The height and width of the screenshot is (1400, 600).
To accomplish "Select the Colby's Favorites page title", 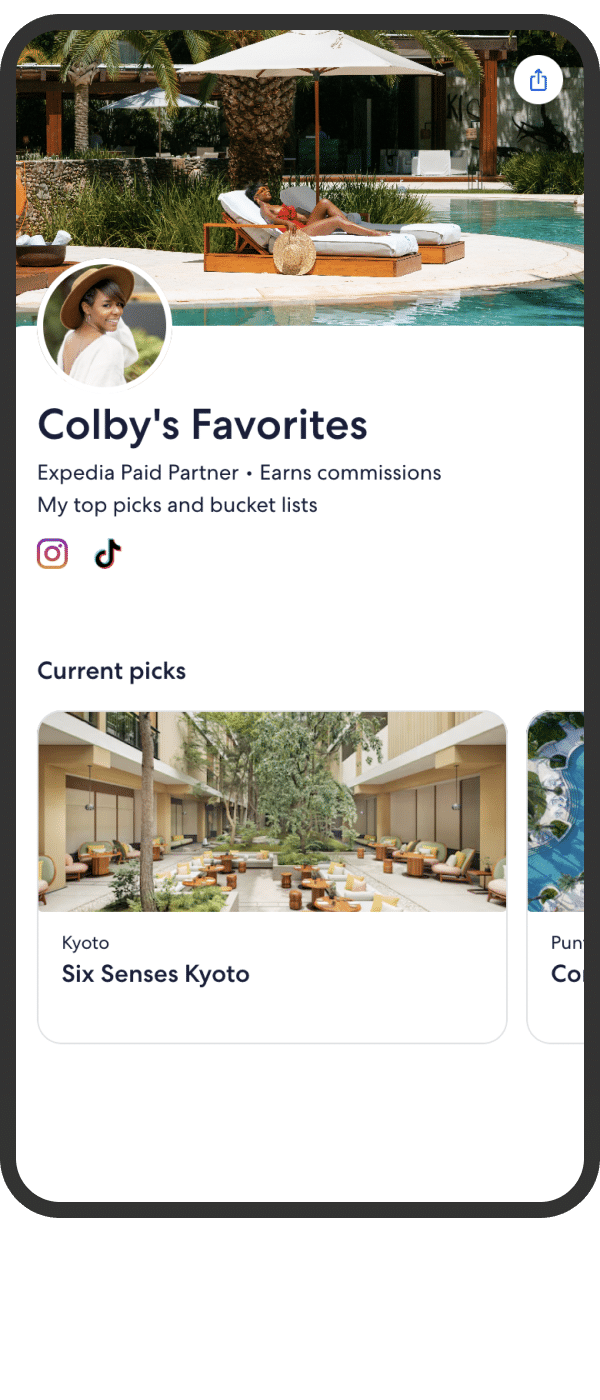I will click(x=202, y=425).
